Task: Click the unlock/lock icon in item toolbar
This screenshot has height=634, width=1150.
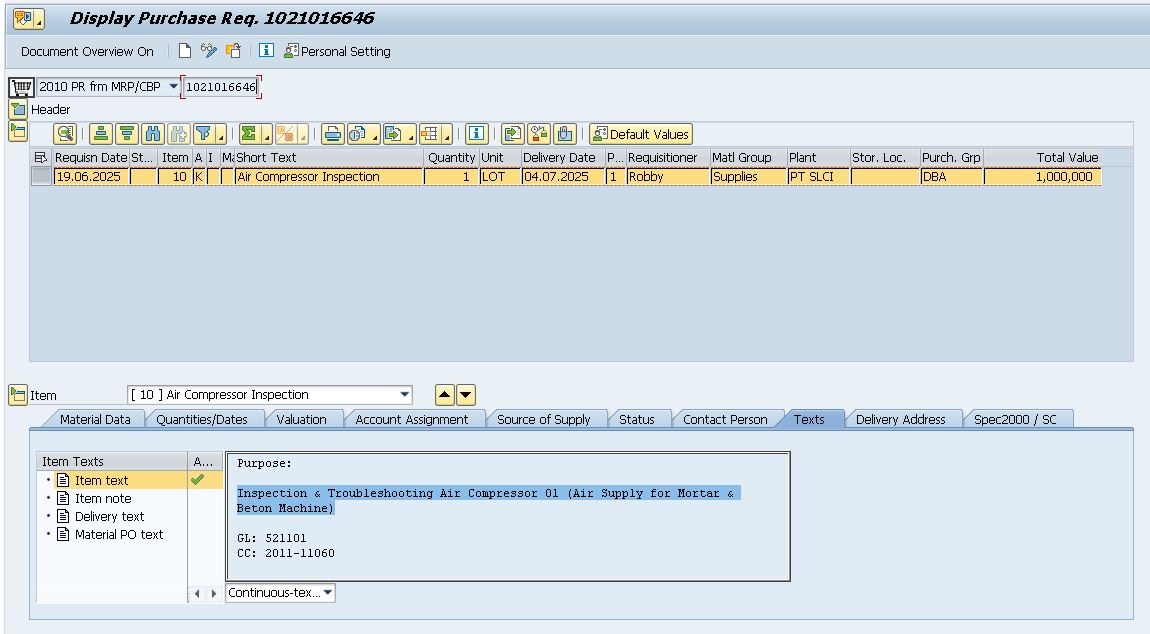Action: (539, 134)
